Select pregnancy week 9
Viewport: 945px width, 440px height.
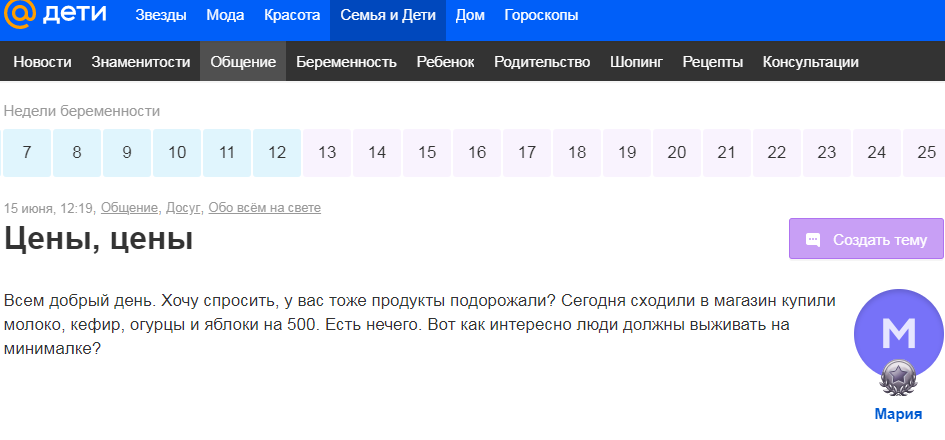127,152
